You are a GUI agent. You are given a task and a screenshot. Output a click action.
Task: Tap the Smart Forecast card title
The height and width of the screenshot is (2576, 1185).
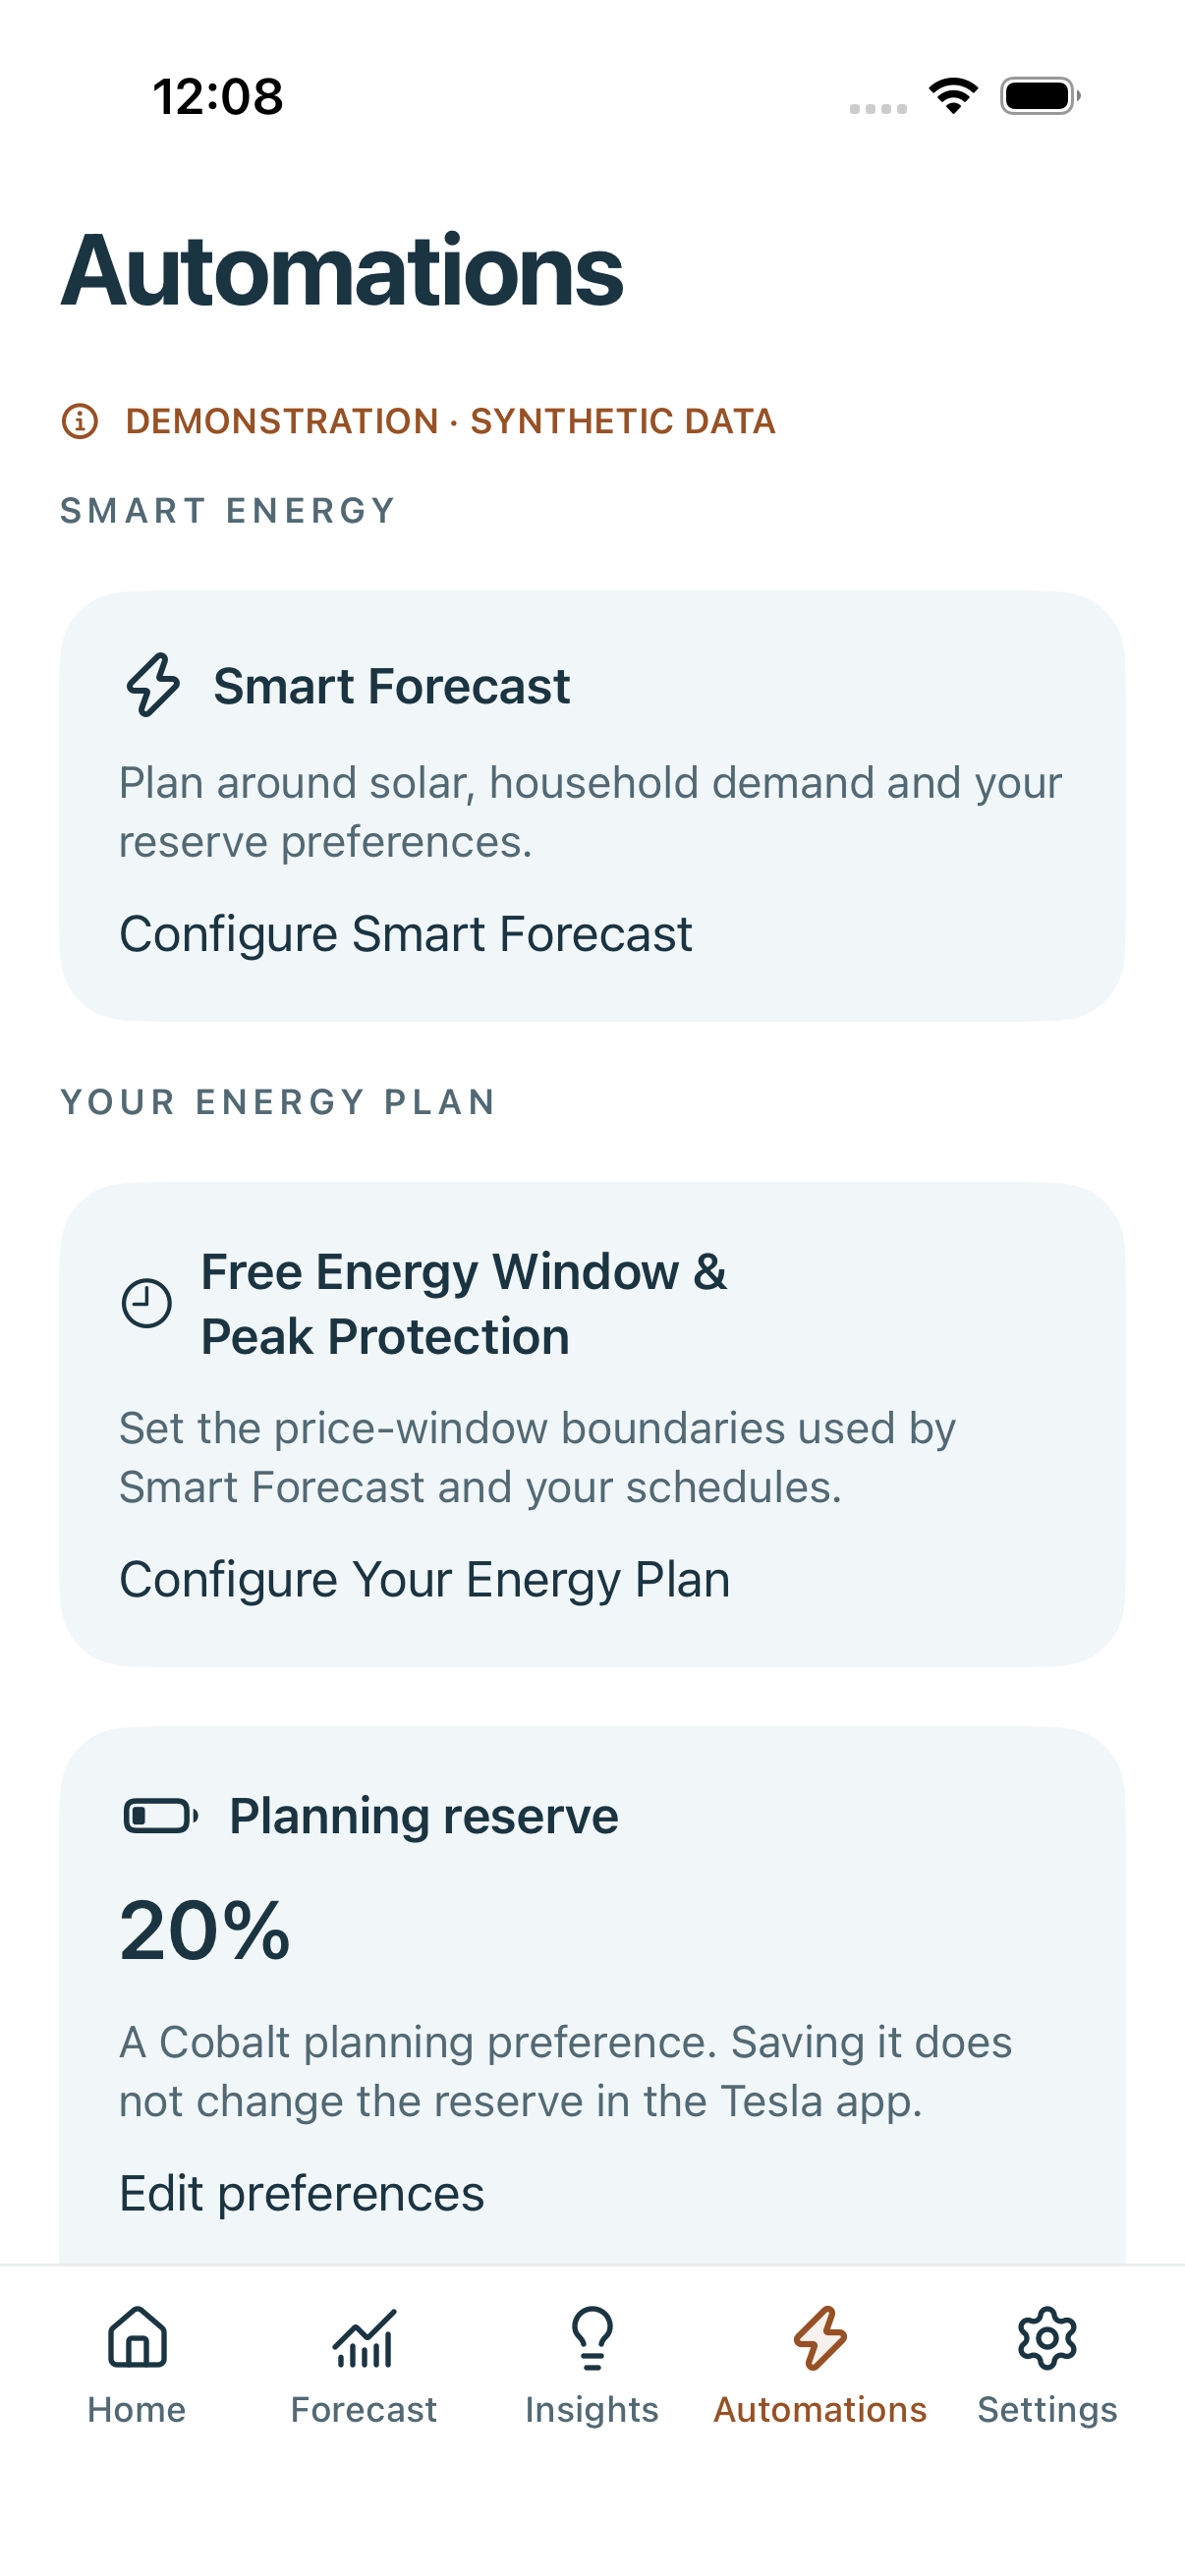392,686
